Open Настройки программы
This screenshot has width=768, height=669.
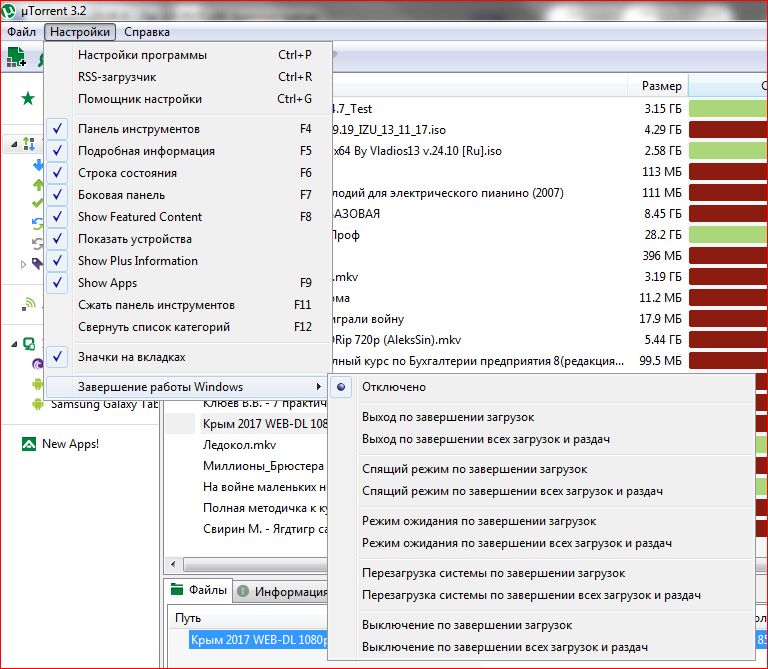[188, 55]
